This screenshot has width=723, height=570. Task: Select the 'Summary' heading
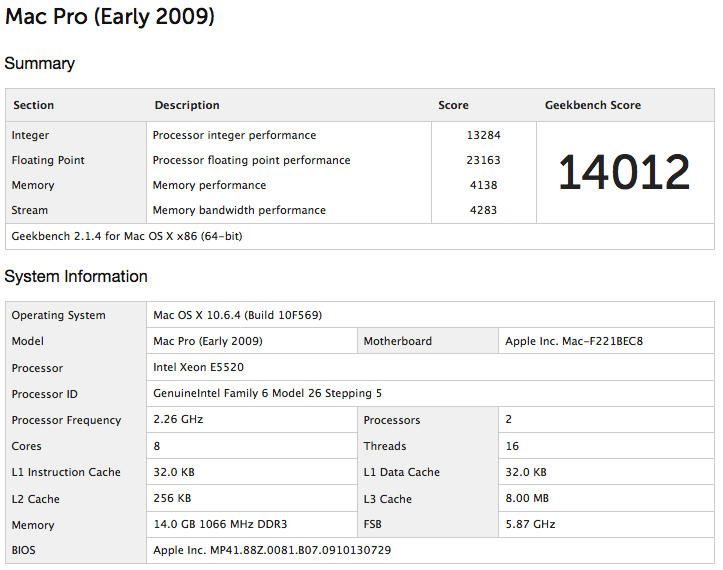tap(39, 64)
